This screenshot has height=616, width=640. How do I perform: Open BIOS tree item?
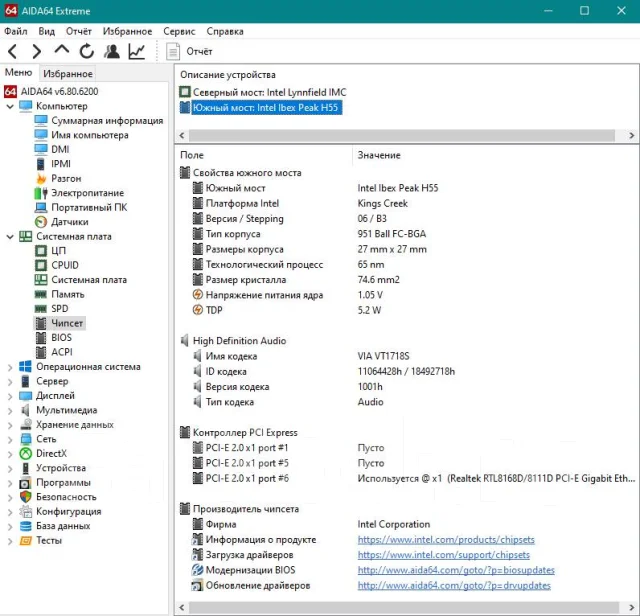pos(61,338)
